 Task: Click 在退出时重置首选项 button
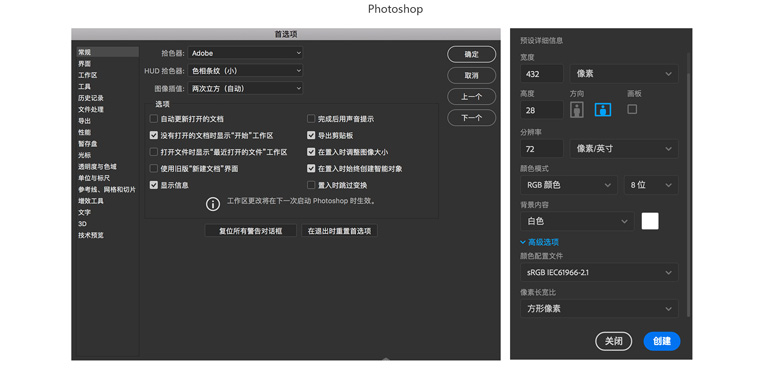[x=339, y=231]
